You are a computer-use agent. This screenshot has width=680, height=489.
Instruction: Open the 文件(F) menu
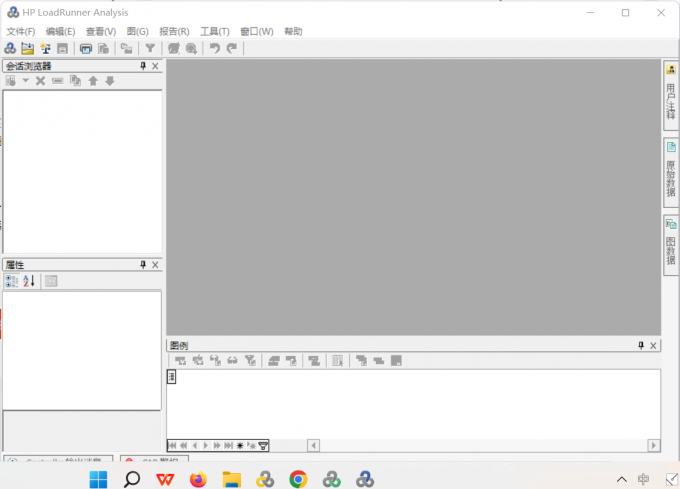(x=20, y=31)
